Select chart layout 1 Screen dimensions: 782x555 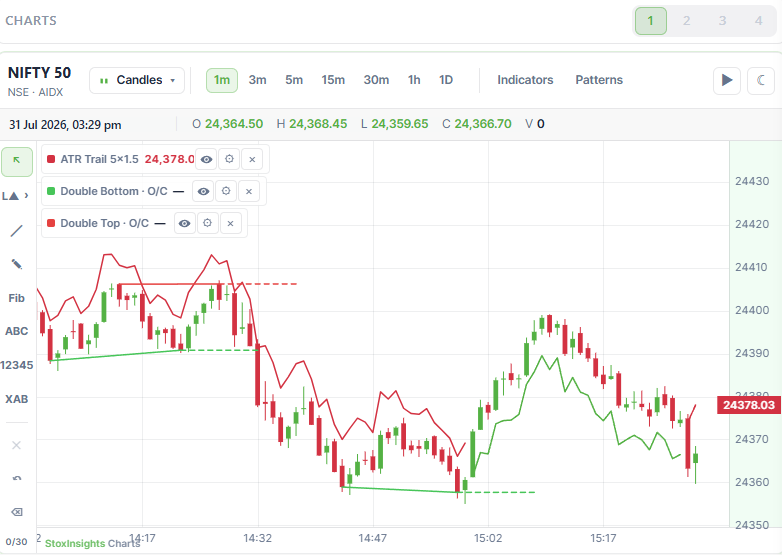(x=651, y=21)
